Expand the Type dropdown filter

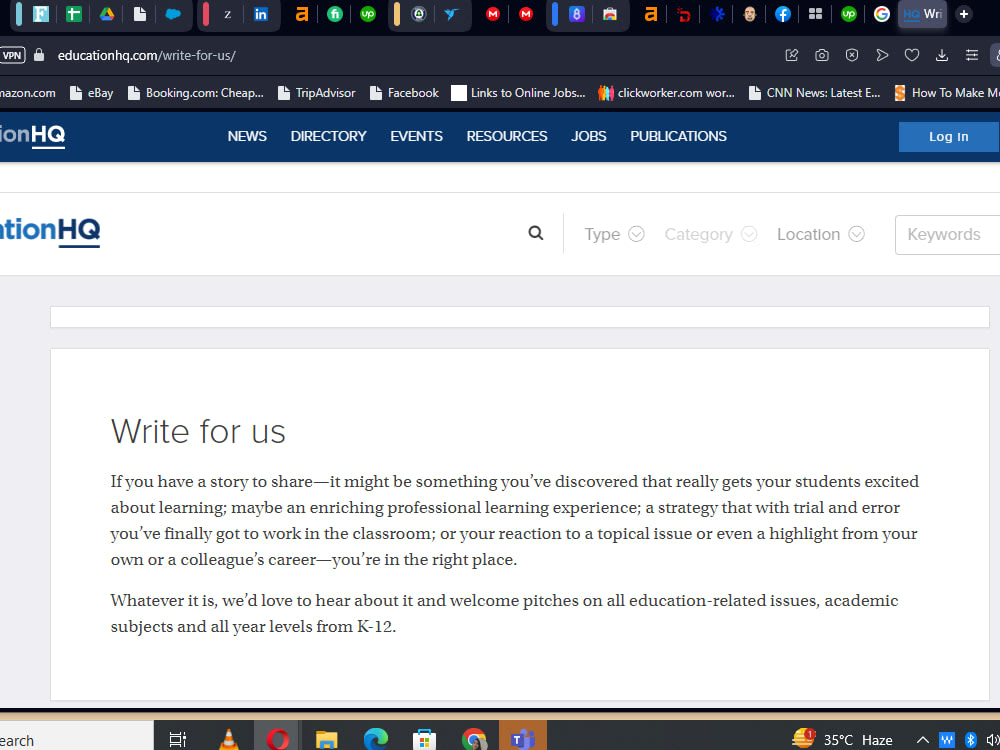(614, 235)
